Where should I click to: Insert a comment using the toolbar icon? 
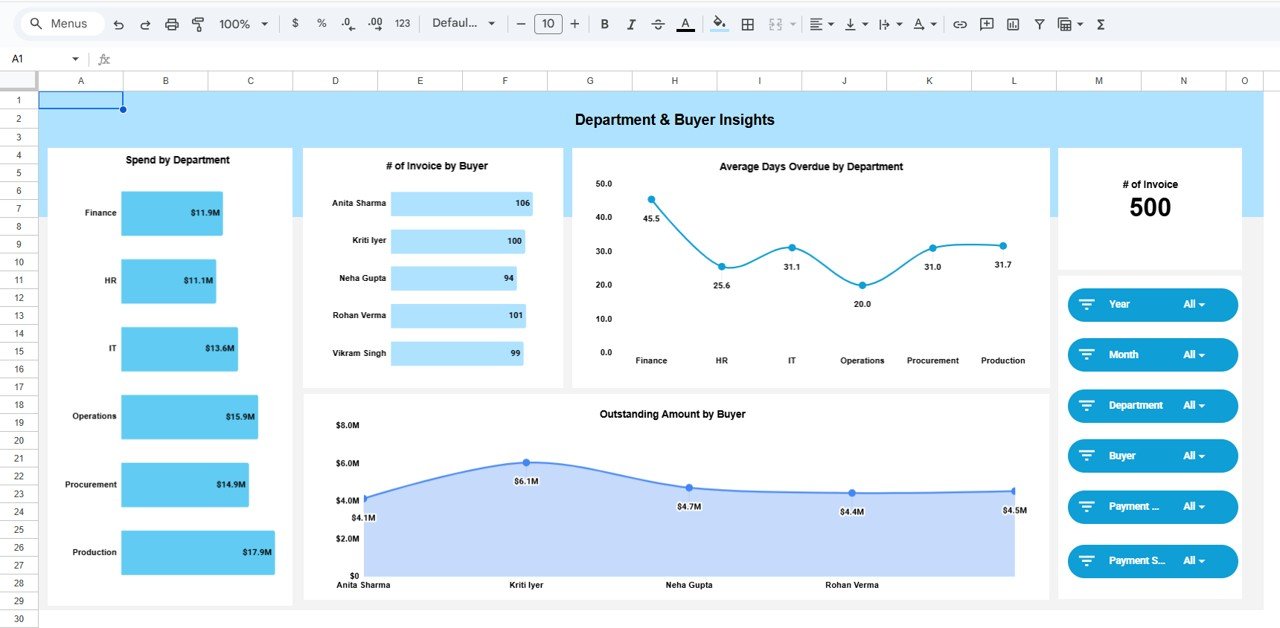point(986,23)
